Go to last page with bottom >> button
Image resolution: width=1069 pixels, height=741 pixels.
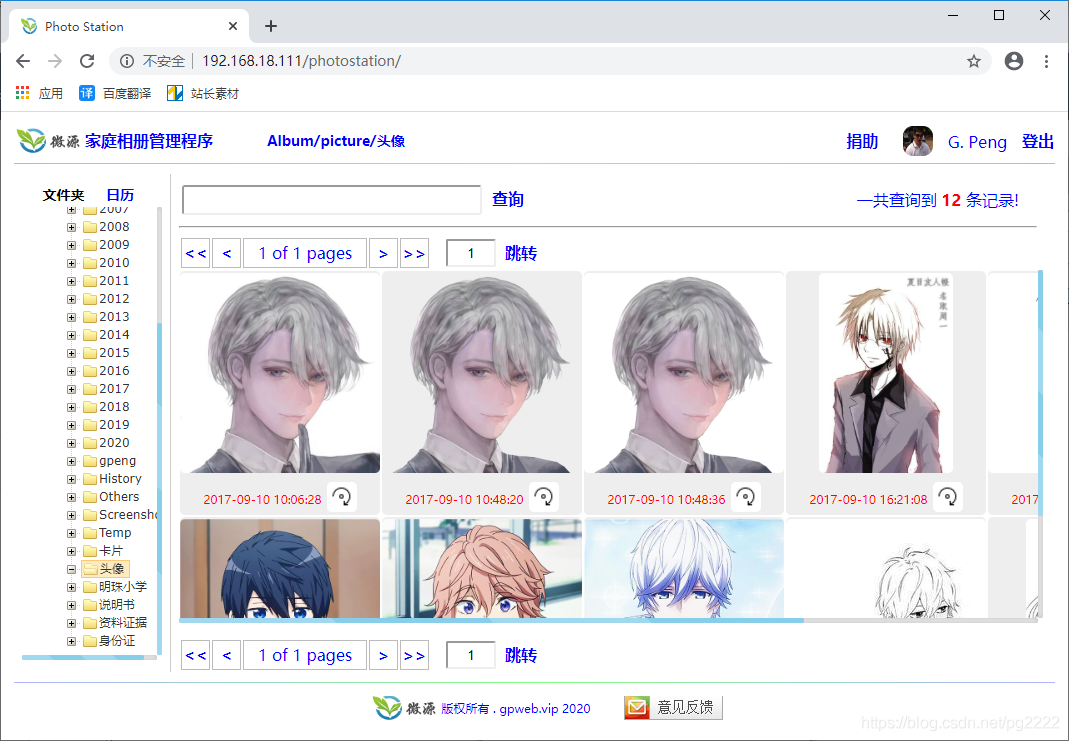coord(415,655)
